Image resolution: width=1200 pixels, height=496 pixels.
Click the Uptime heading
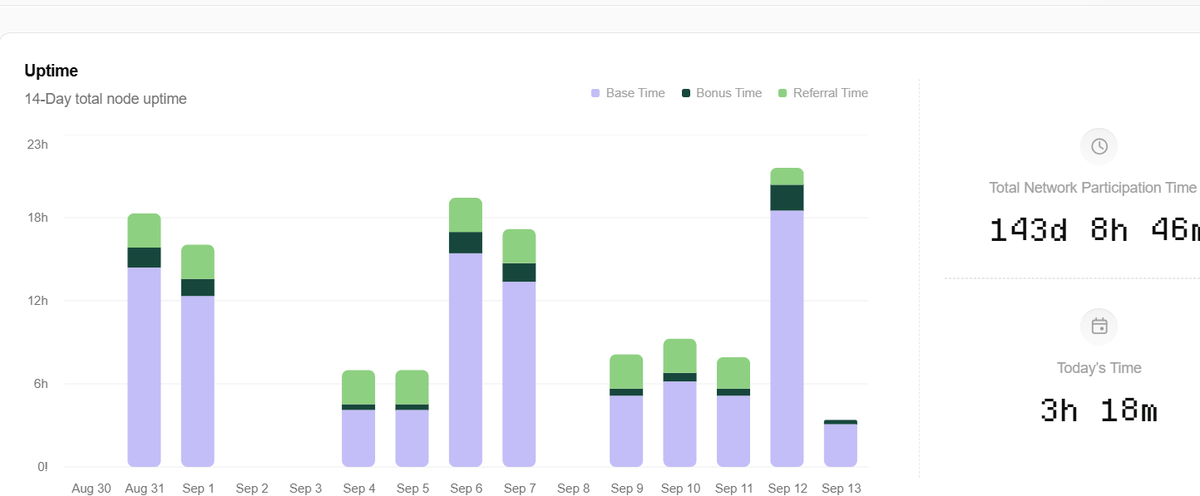(x=52, y=71)
